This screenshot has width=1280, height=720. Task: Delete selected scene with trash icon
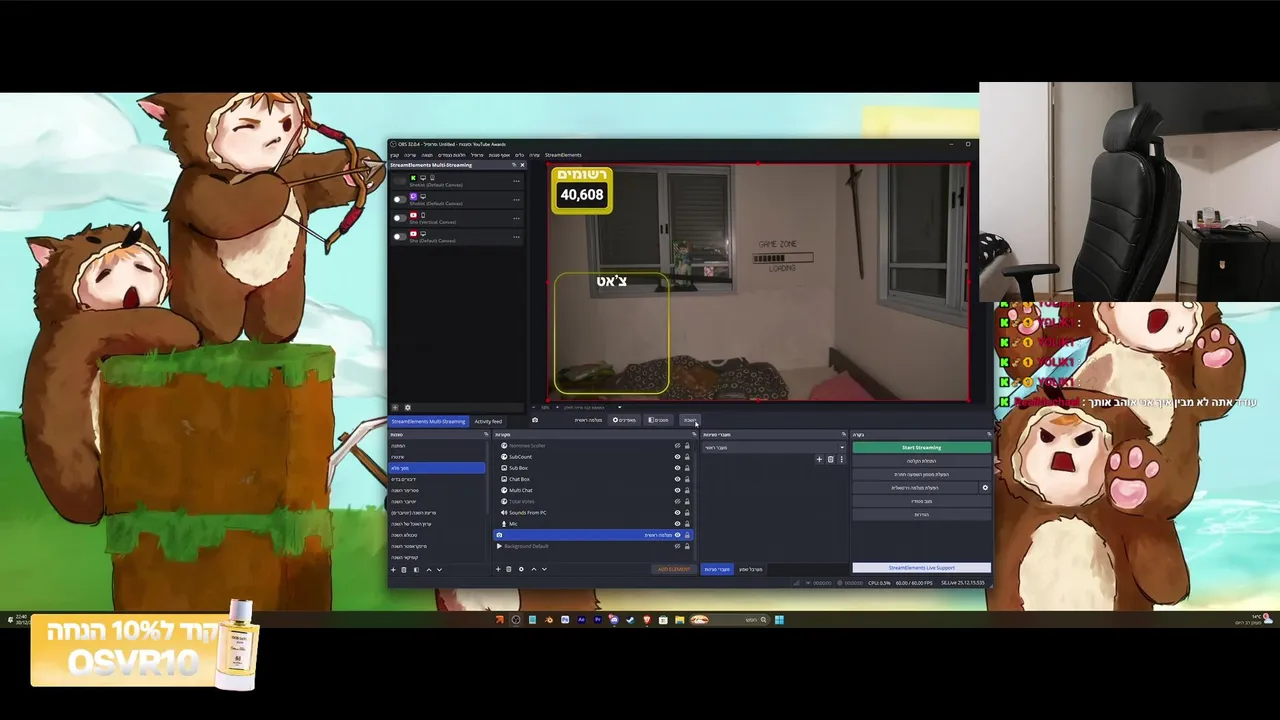pyautogui.click(x=404, y=569)
